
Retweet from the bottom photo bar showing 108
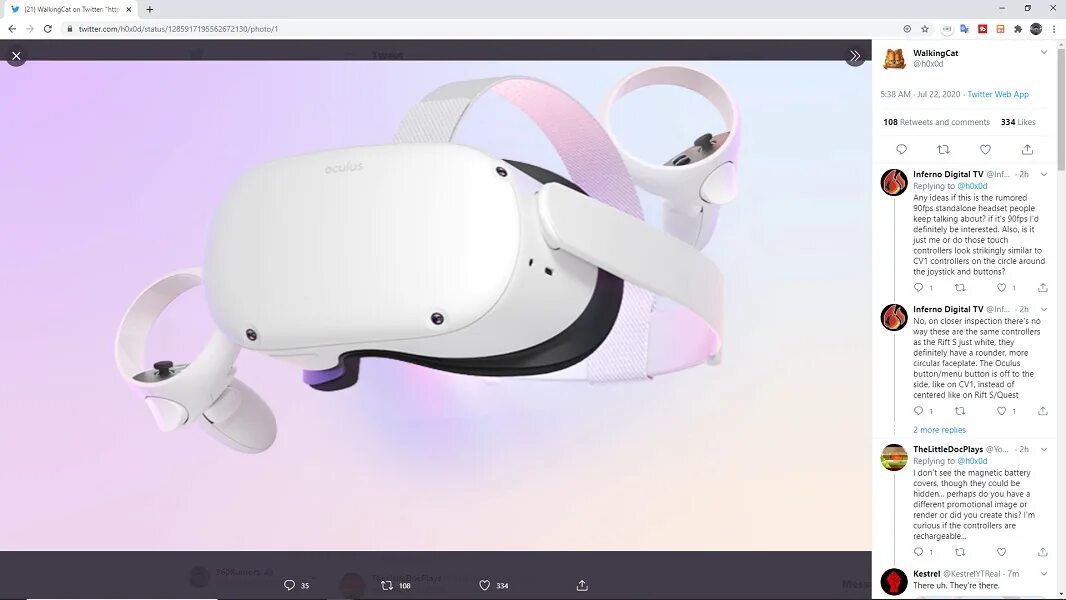tap(387, 585)
